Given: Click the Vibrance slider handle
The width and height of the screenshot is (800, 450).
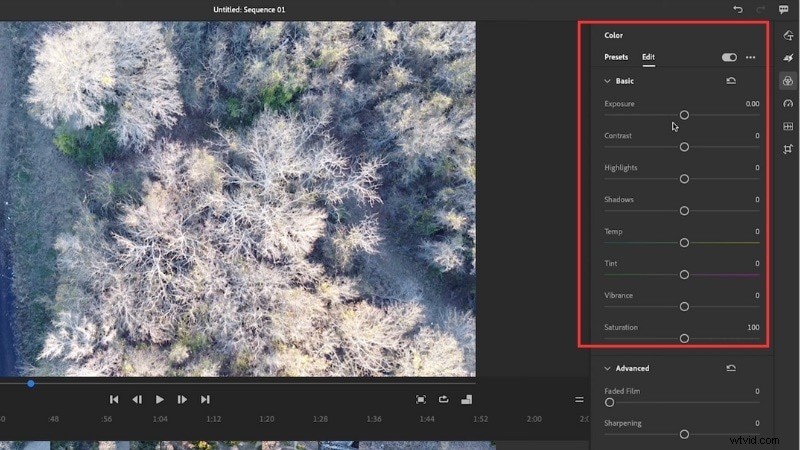Looking at the screenshot, I should [x=684, y=306].
